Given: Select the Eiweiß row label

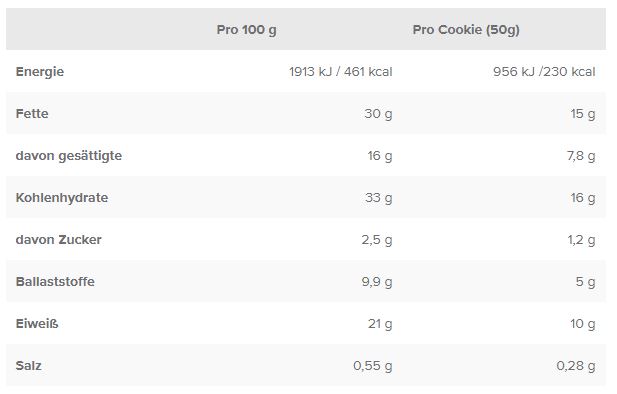Looking at the screenshot, I should pyautogui.click(x=37, y=324).
